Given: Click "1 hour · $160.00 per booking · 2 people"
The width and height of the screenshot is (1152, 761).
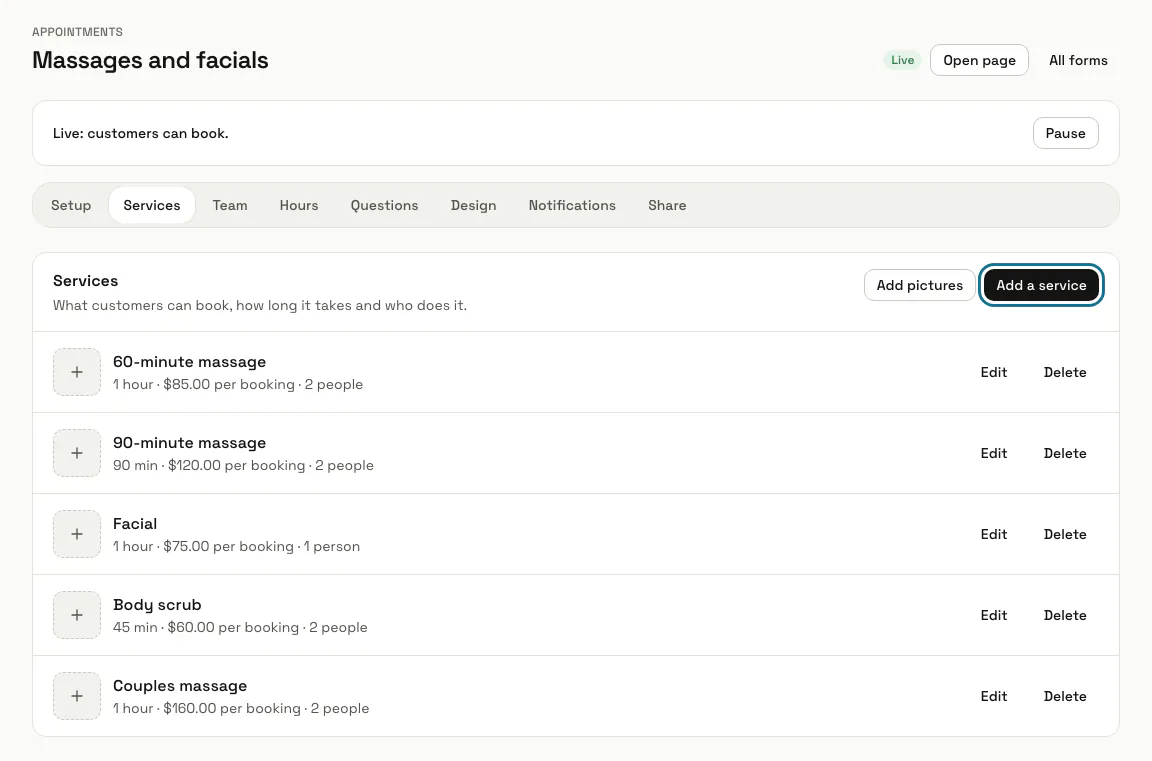Looking at the screenshot, I should click(241, 708).
